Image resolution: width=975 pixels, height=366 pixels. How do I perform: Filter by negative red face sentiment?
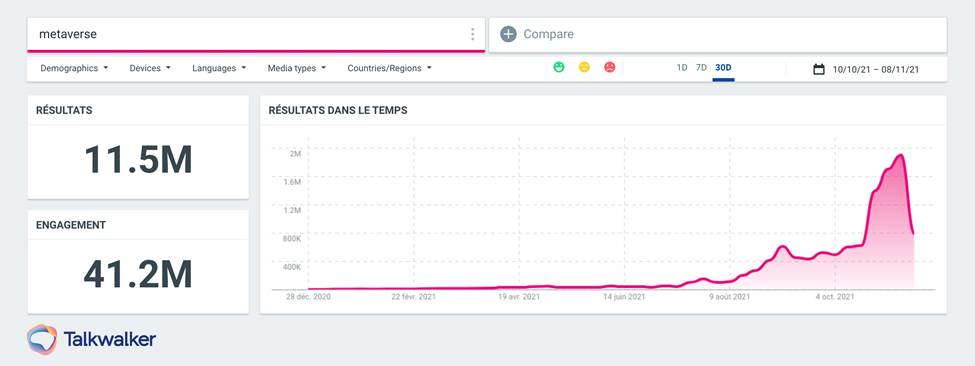[609, 67]
